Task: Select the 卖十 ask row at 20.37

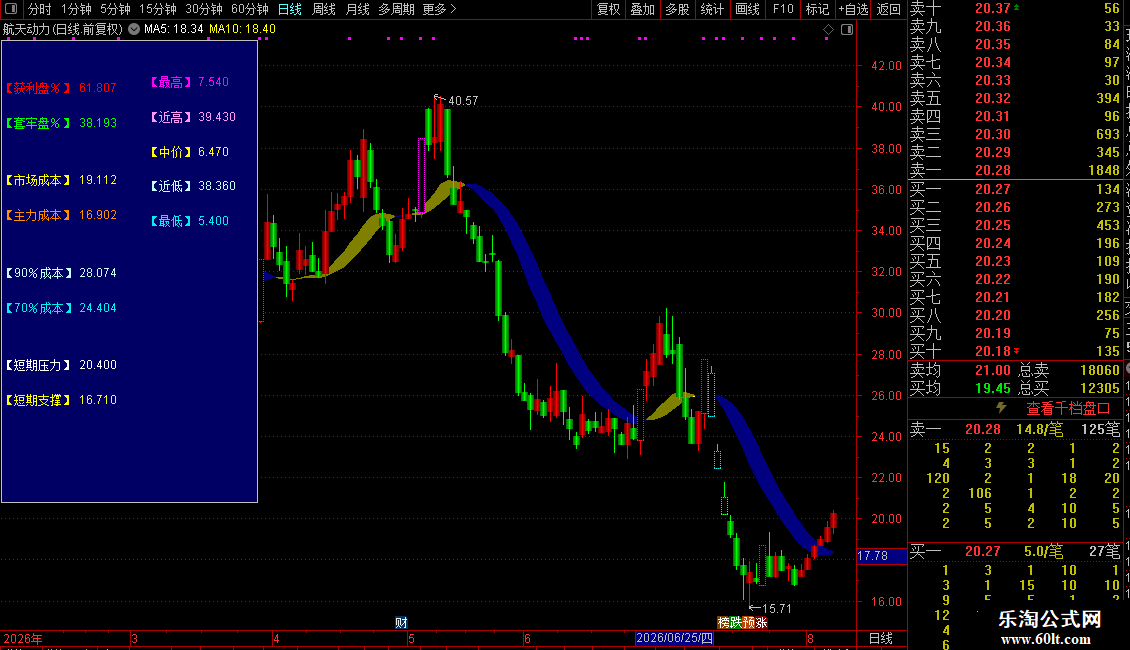Action: (x=1015, y=9)
